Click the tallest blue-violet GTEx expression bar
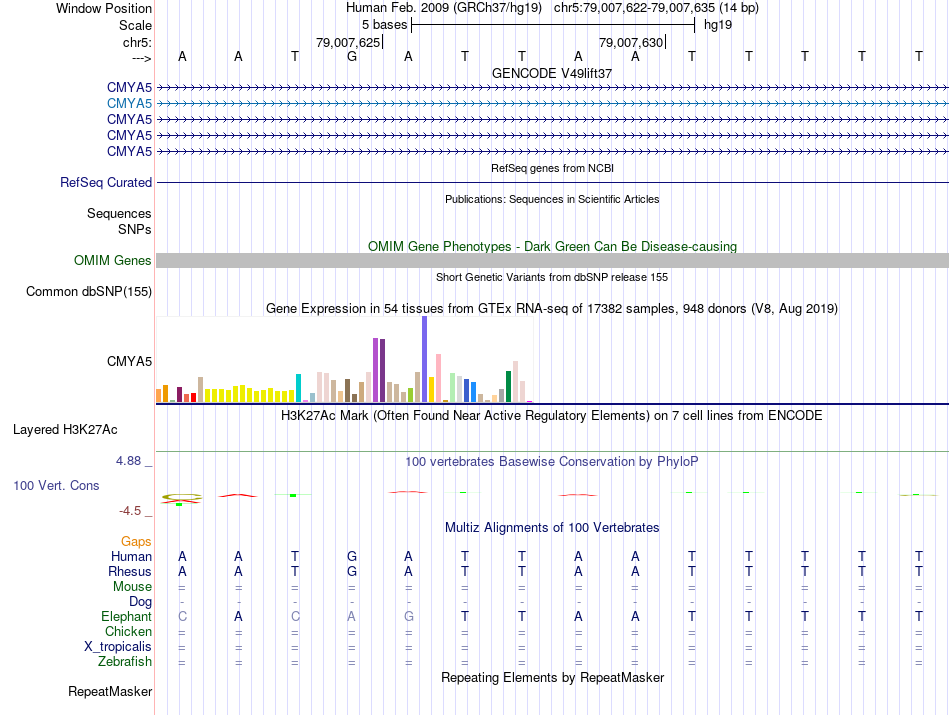Screen dimensions: 950x715 tap(425, 359)
